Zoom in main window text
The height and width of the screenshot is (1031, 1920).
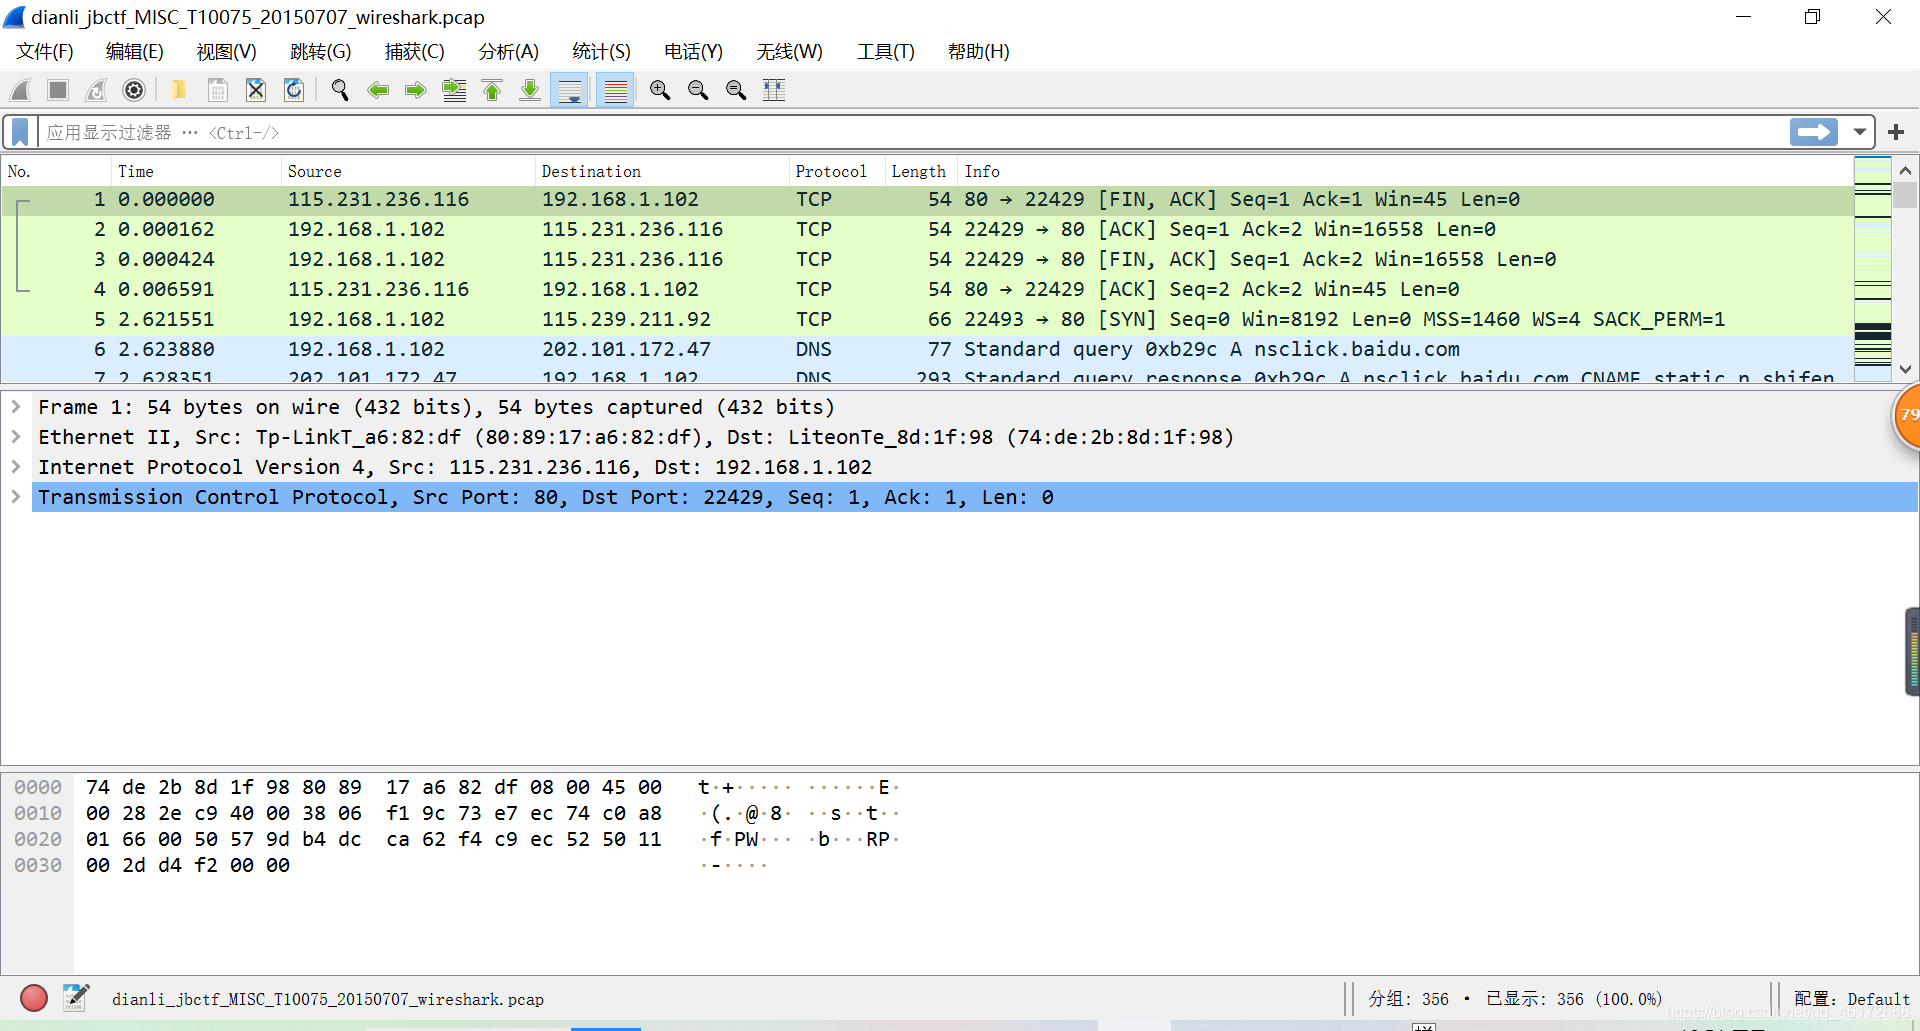click(x=660, y=90)
